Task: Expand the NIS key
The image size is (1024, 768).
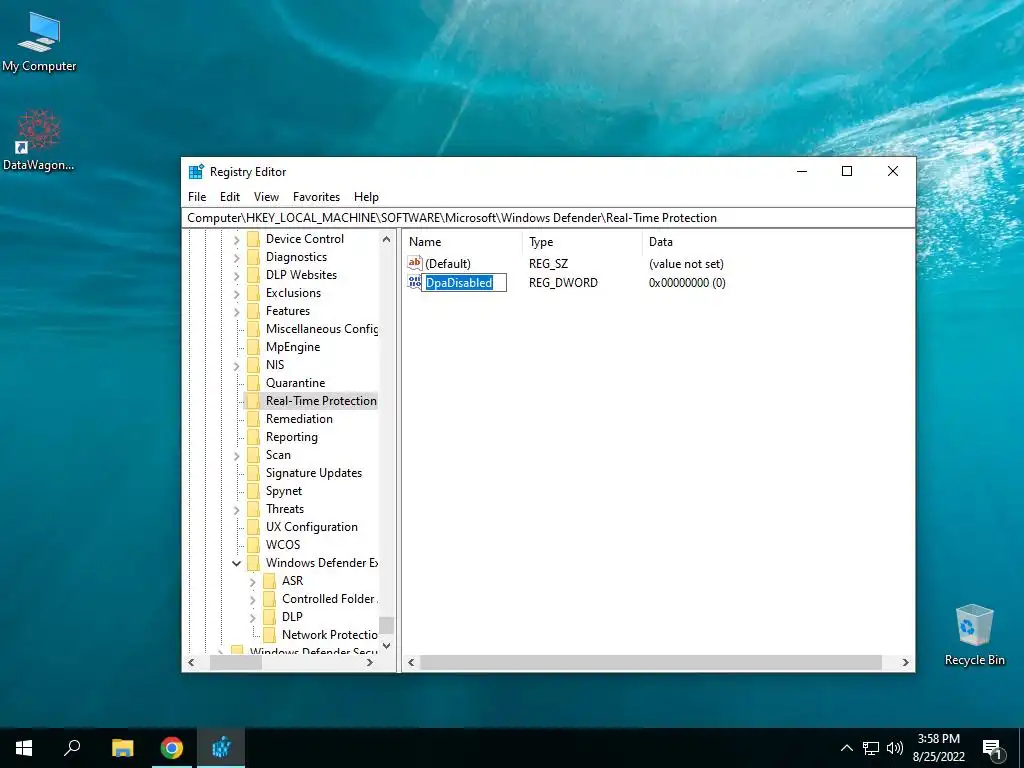Action: click(236, 365)
